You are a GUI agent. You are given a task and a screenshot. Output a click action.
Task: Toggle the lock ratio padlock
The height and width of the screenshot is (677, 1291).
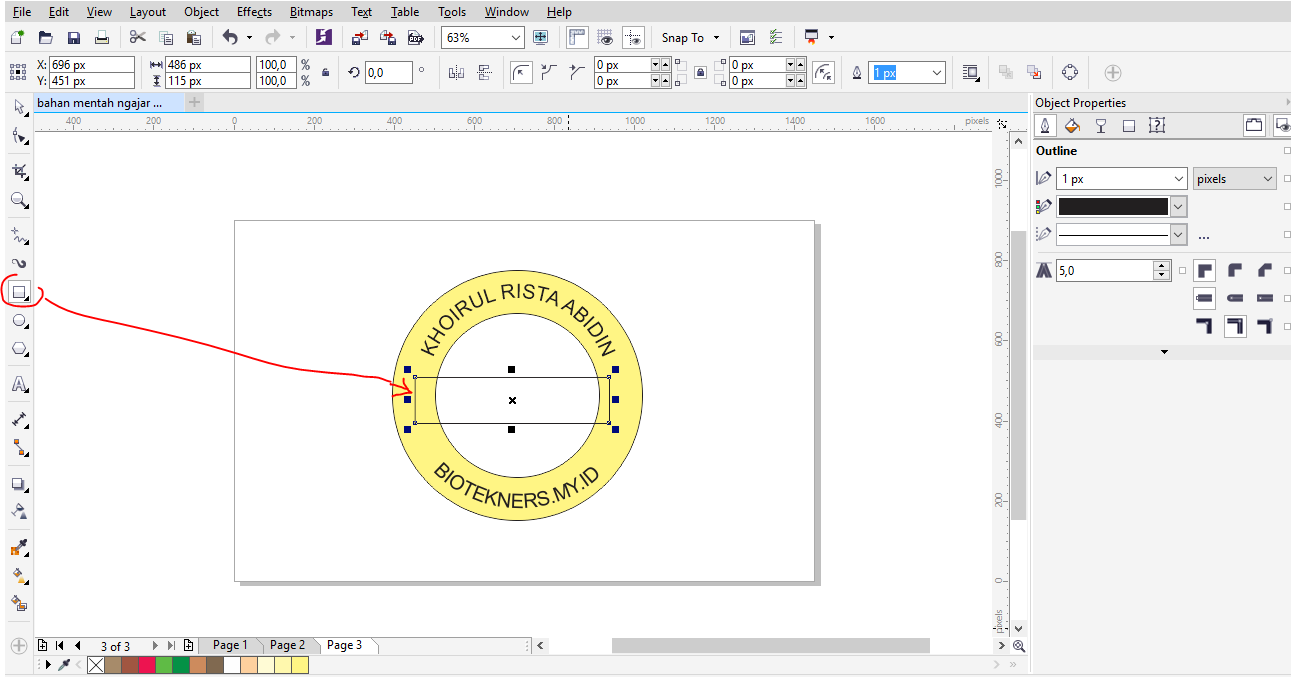click(x=325, y=72)
